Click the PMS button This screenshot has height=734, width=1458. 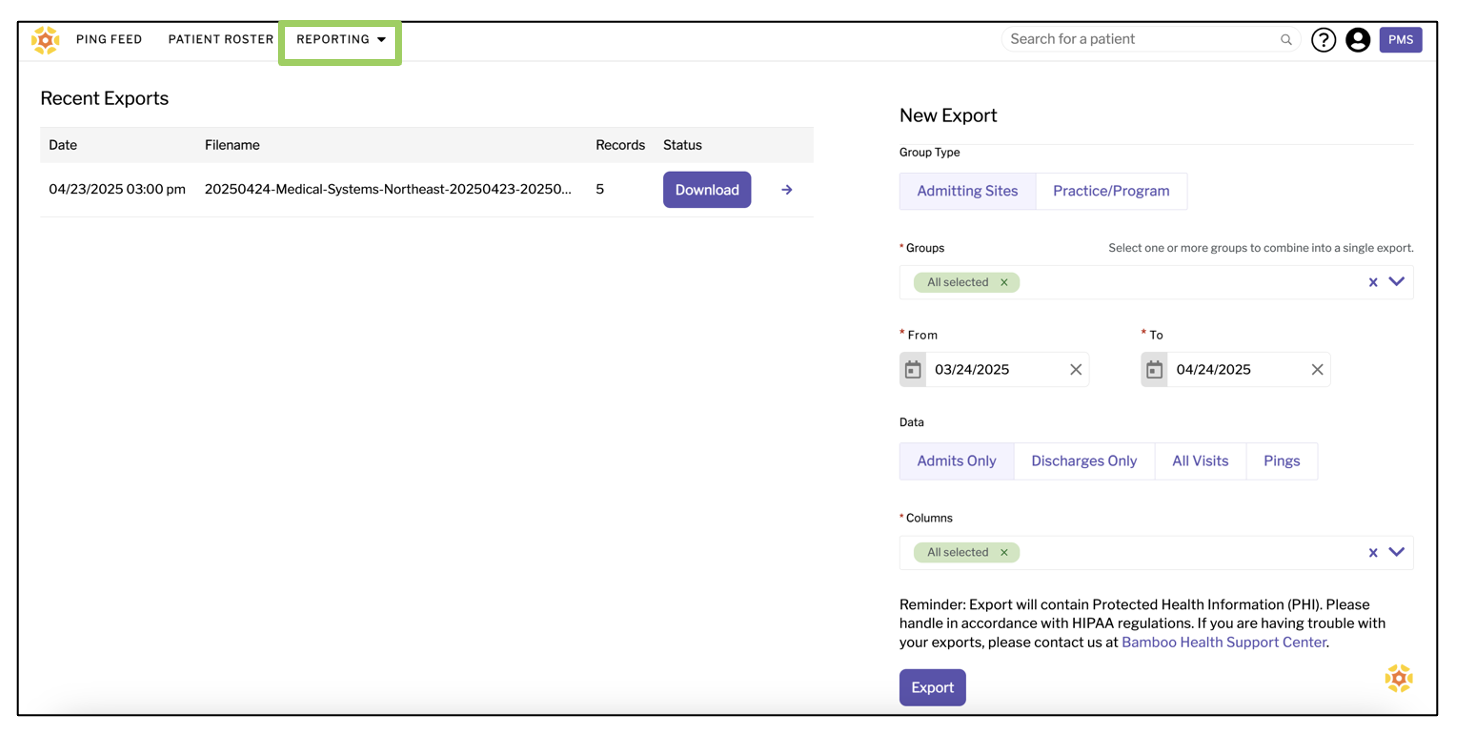[1400, 40]
